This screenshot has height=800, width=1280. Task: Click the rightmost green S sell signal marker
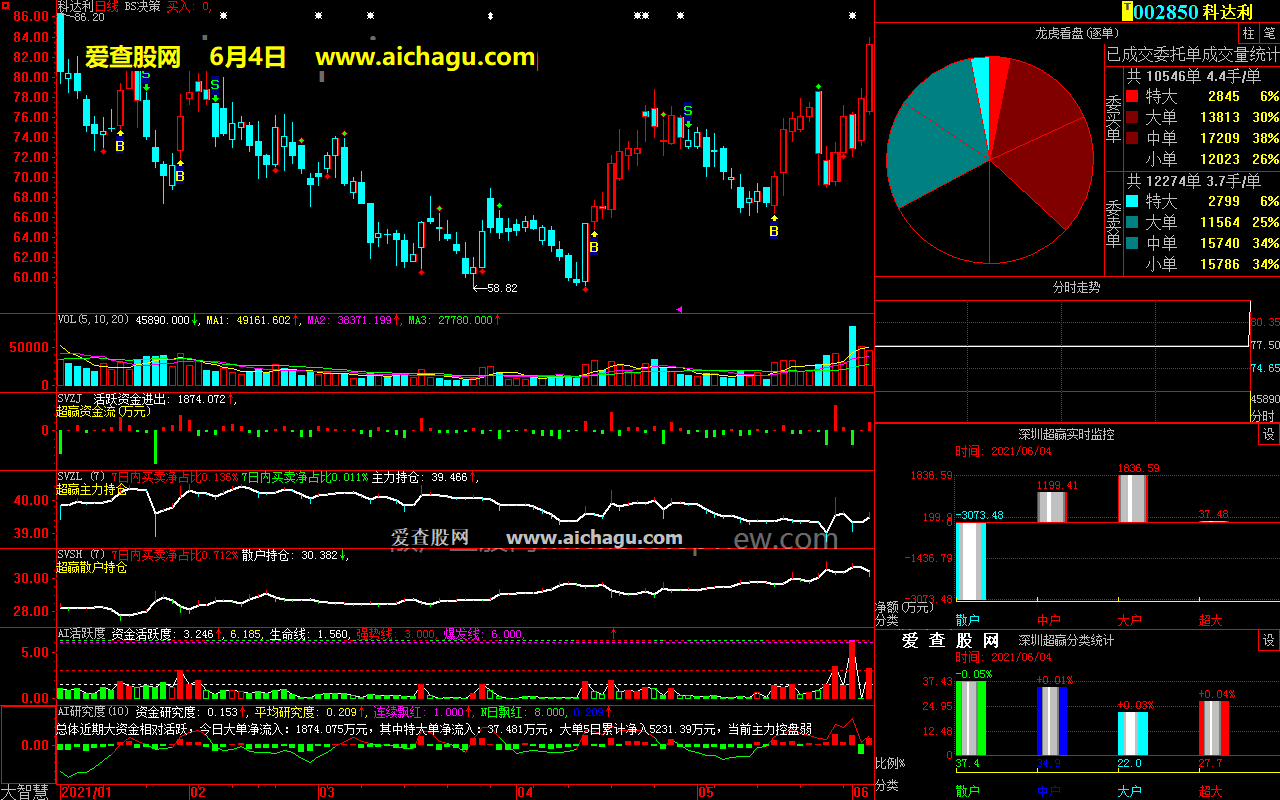[x=687, y=110]
